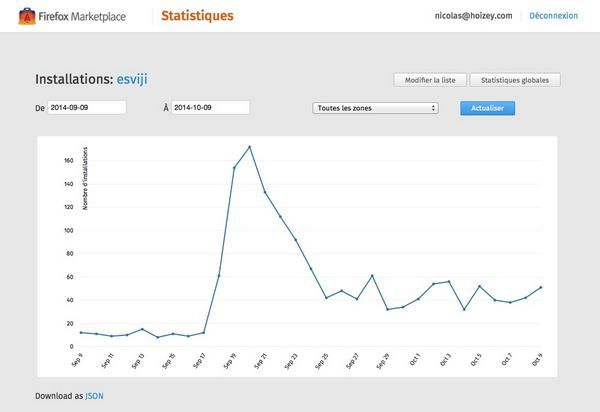This screenshot has width=600, height=412.
Task: Click the nicolas@hoizey.com account email
Action: coord(473,16)
